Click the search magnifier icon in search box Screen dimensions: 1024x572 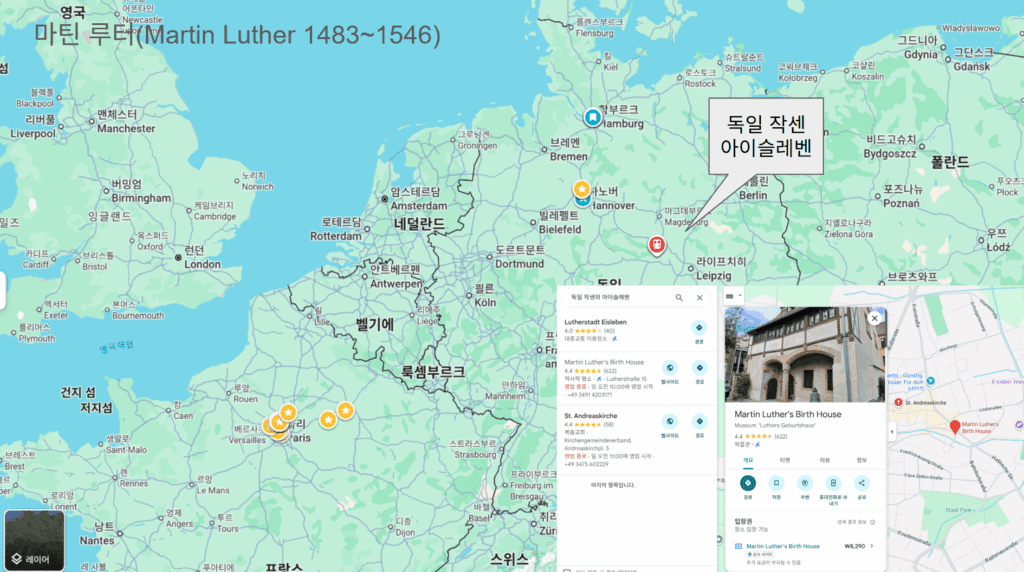(x=679, y=297)
